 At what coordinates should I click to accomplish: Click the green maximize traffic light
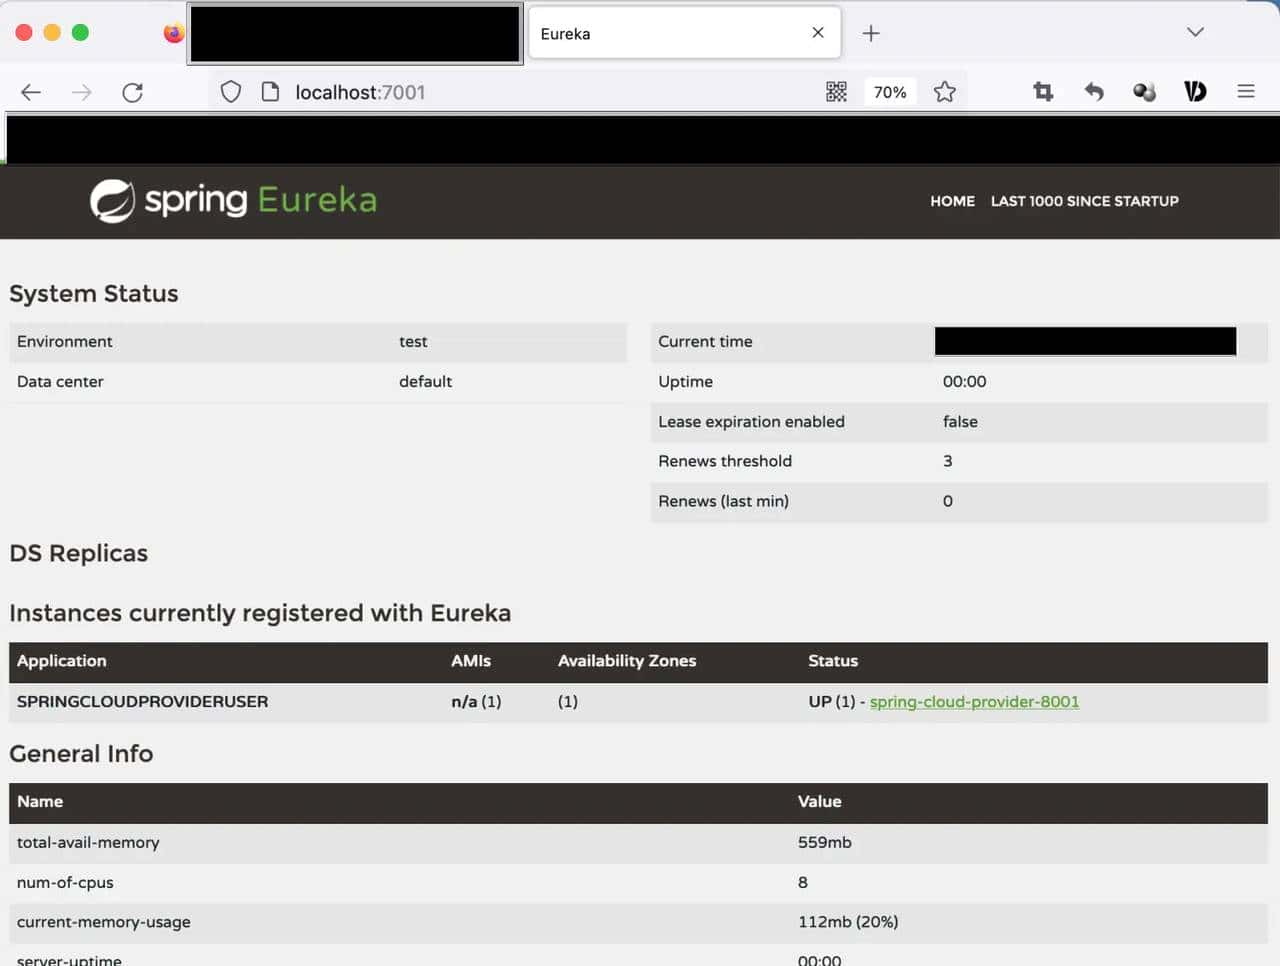click(x=79, y=32)
